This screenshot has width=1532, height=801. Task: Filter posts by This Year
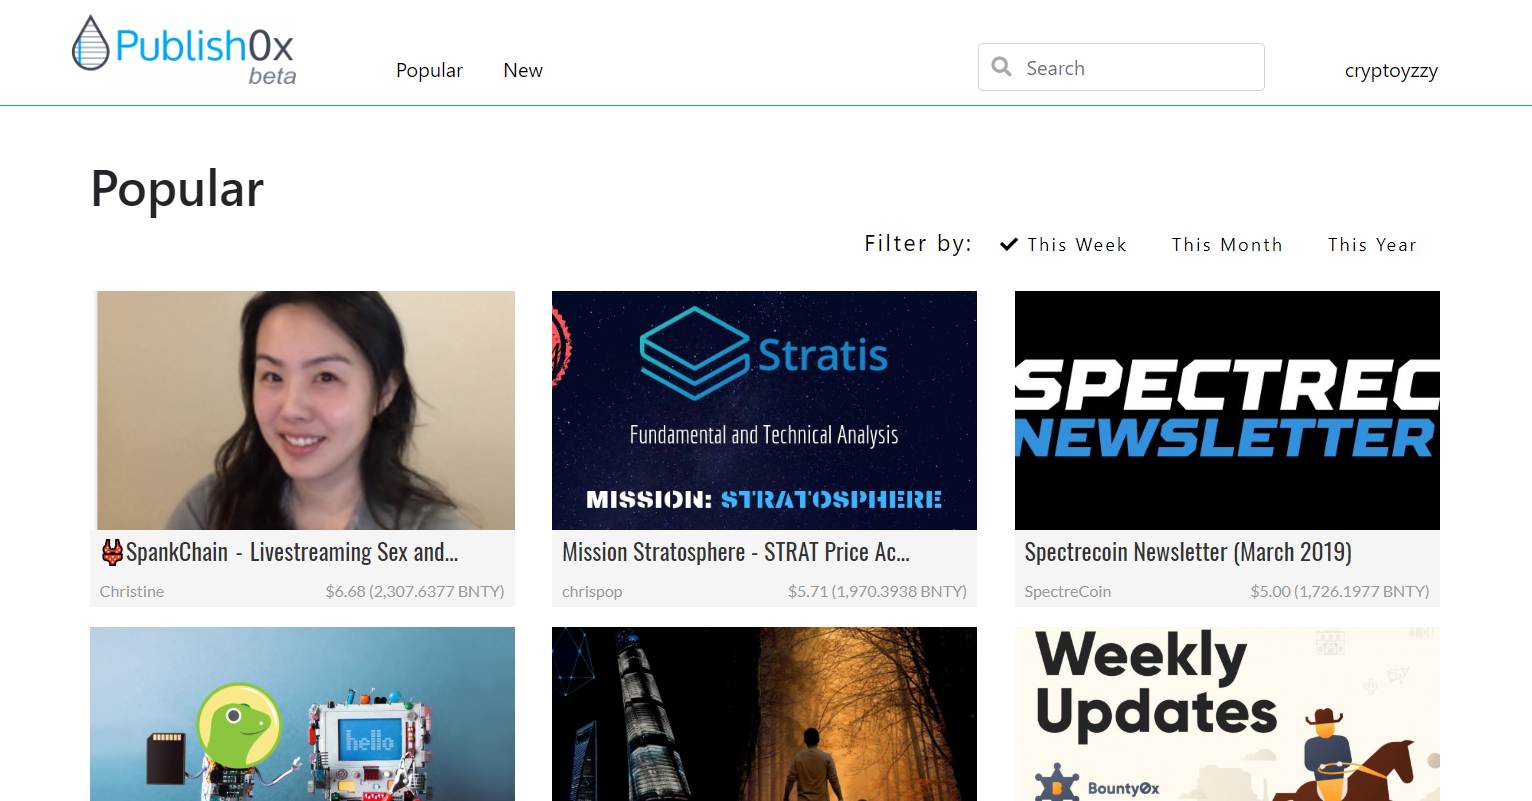(1372, 245)
